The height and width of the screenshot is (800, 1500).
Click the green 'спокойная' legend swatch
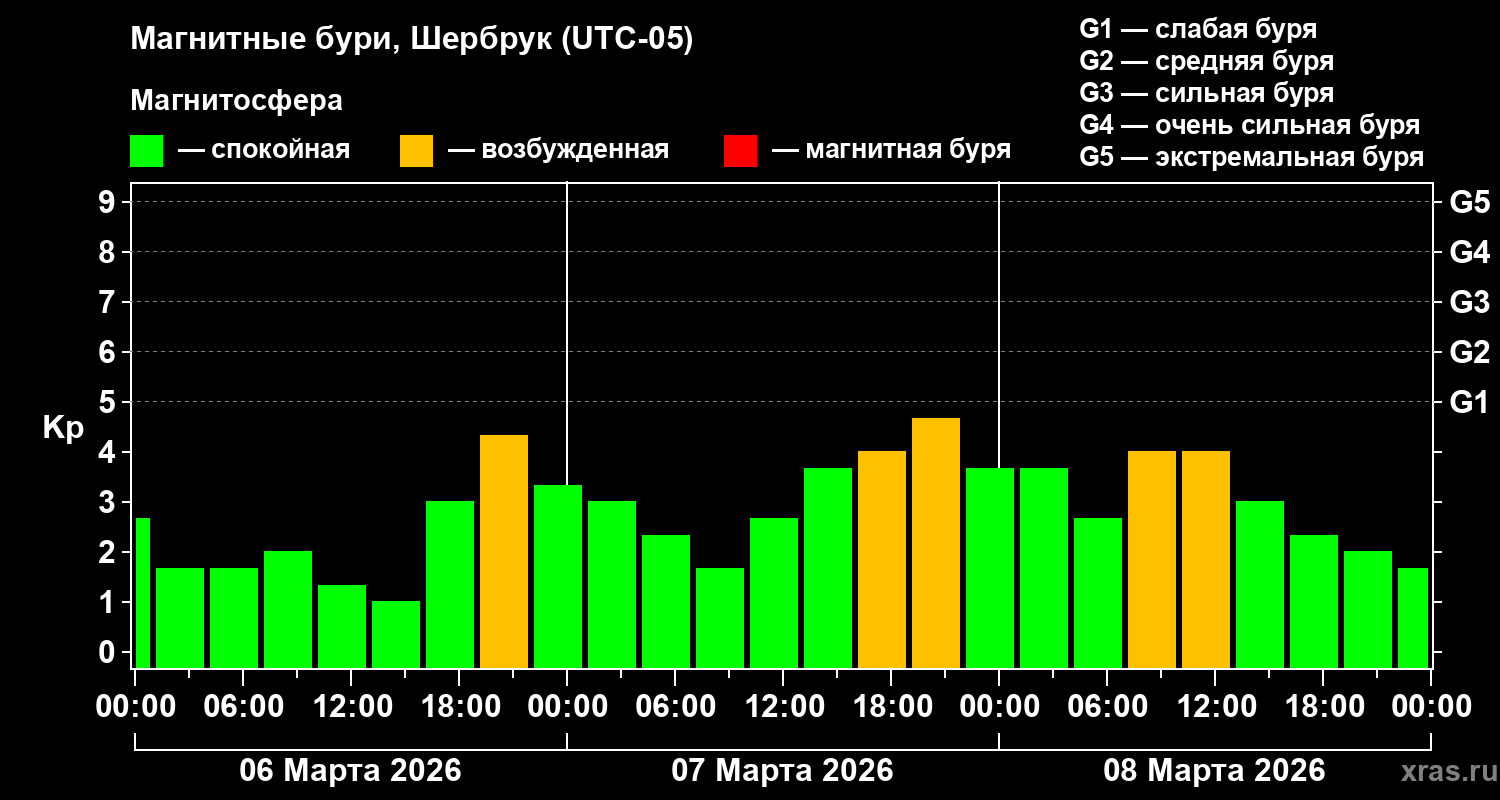146,151
